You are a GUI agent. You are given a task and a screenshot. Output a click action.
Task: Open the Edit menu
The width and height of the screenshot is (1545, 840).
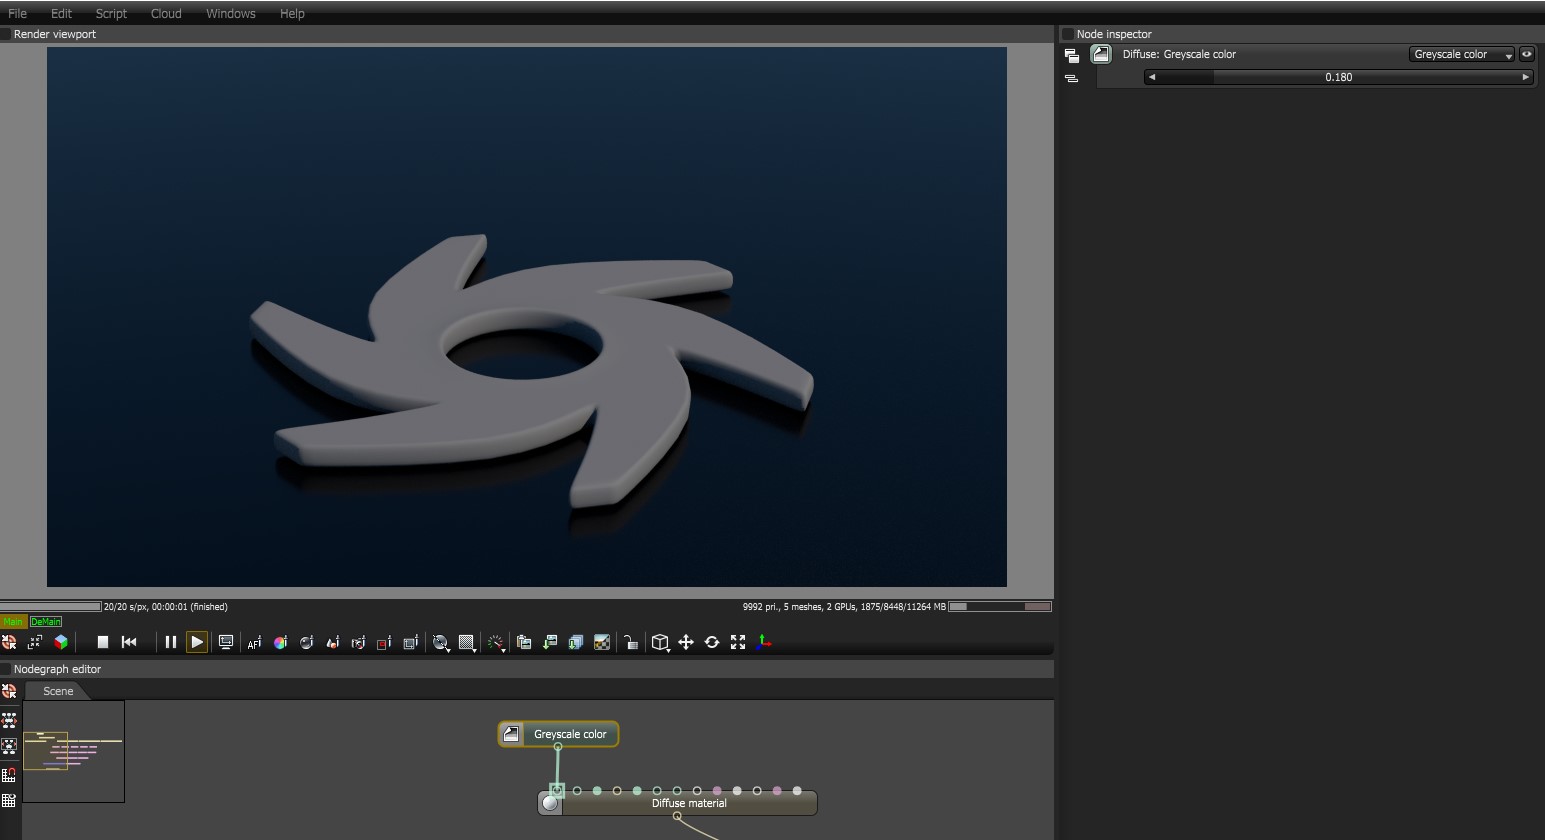point(61,13)
